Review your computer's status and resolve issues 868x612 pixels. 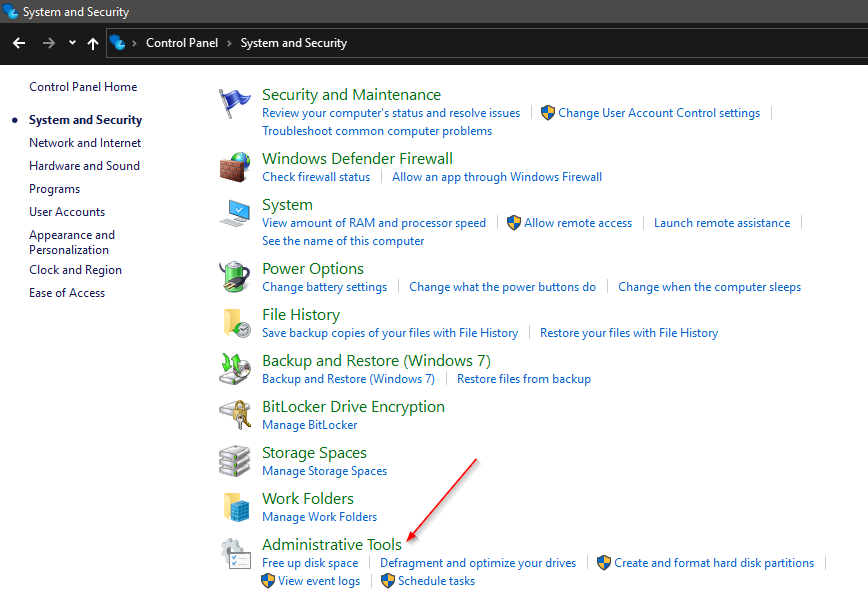(391, 113)
